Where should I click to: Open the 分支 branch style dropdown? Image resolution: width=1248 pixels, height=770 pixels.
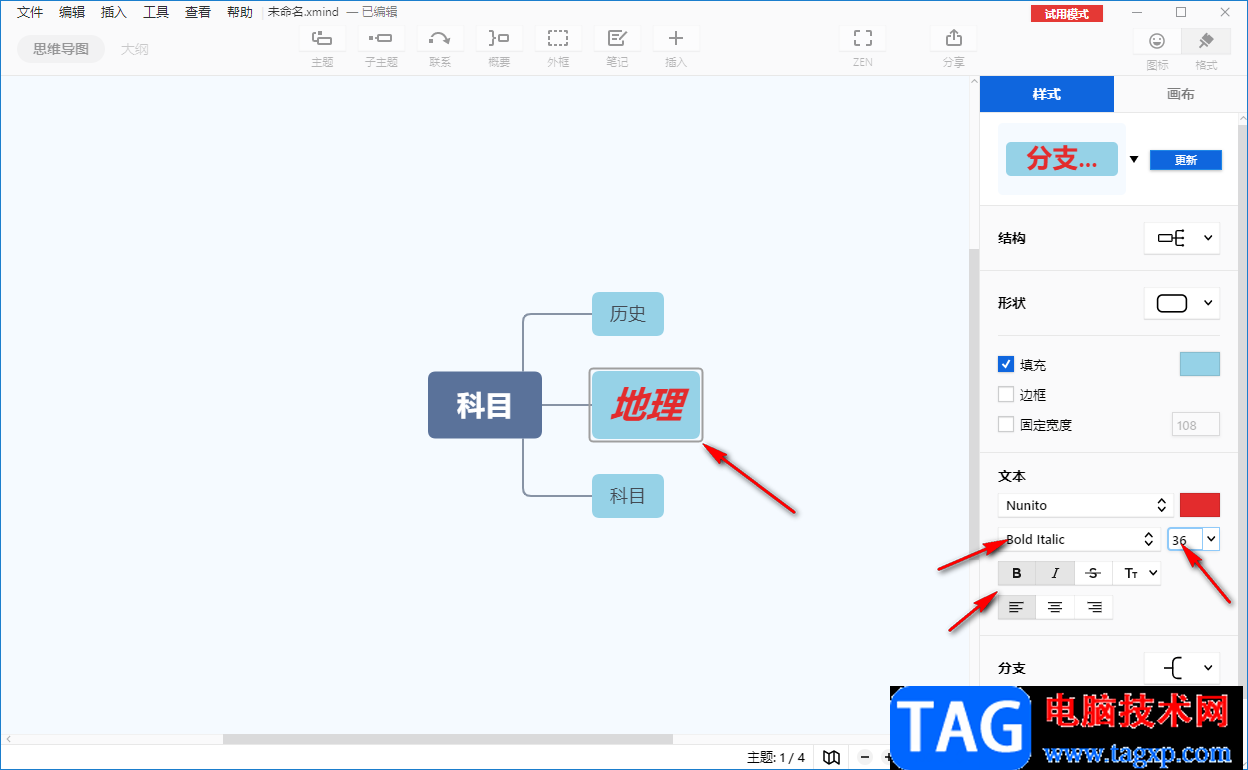(1182, 668)
